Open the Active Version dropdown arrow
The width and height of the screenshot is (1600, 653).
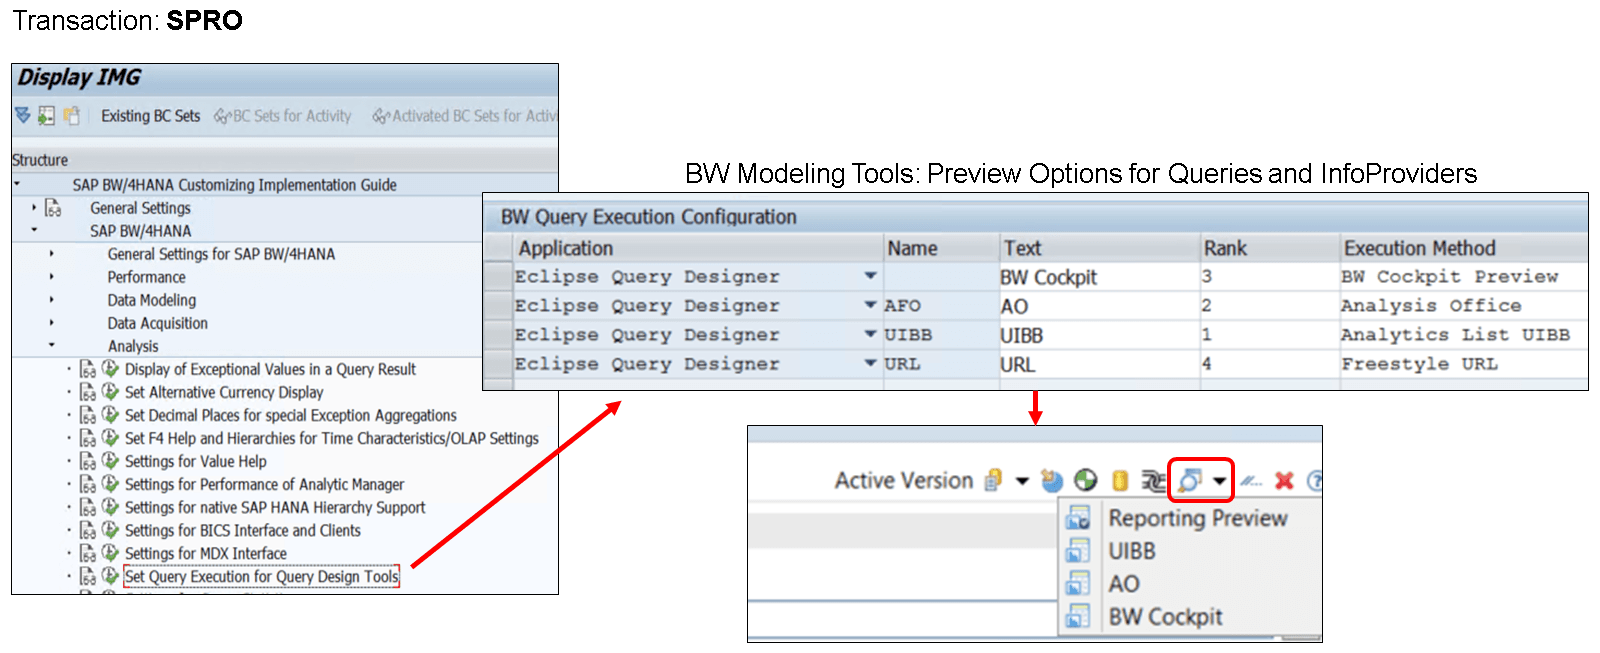[1022, 481]
